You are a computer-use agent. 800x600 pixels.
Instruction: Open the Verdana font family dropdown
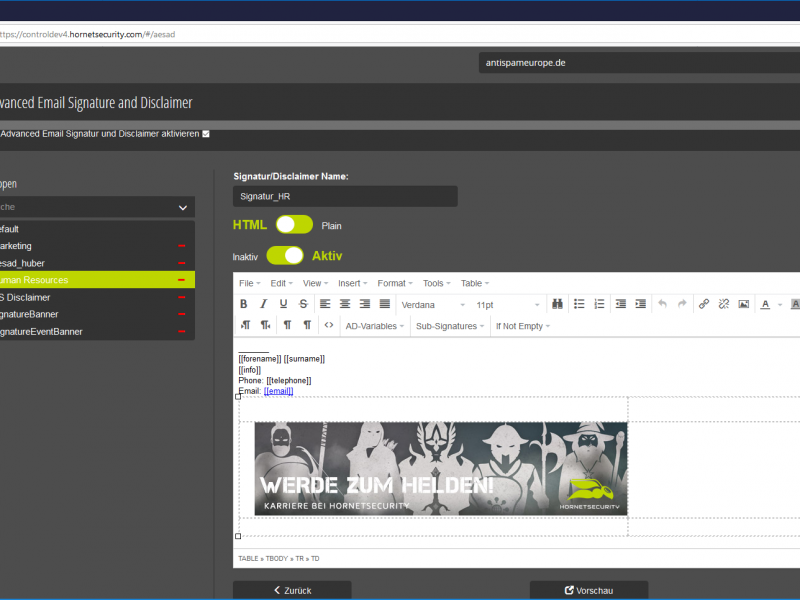tap(433, 305)
